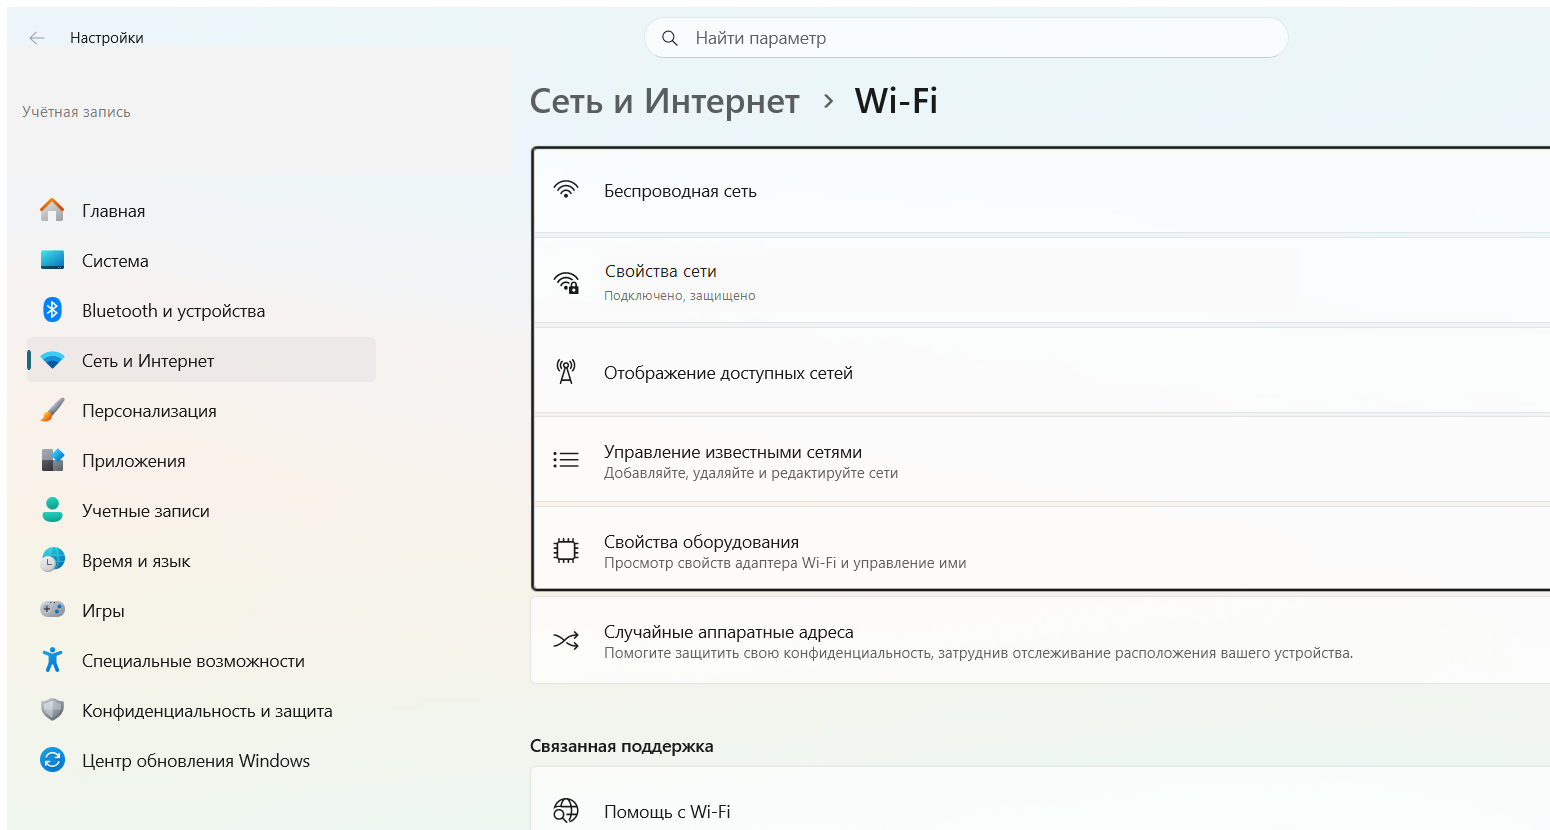Open Свойства оборудования adapter properties
1550x830 pixels.
pos(1041,549)
